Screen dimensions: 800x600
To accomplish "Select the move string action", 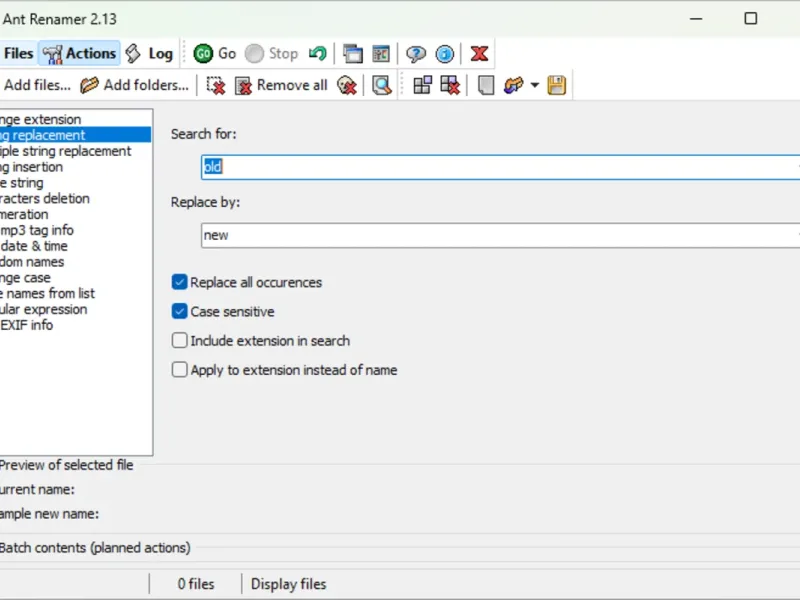I will 76,183.
